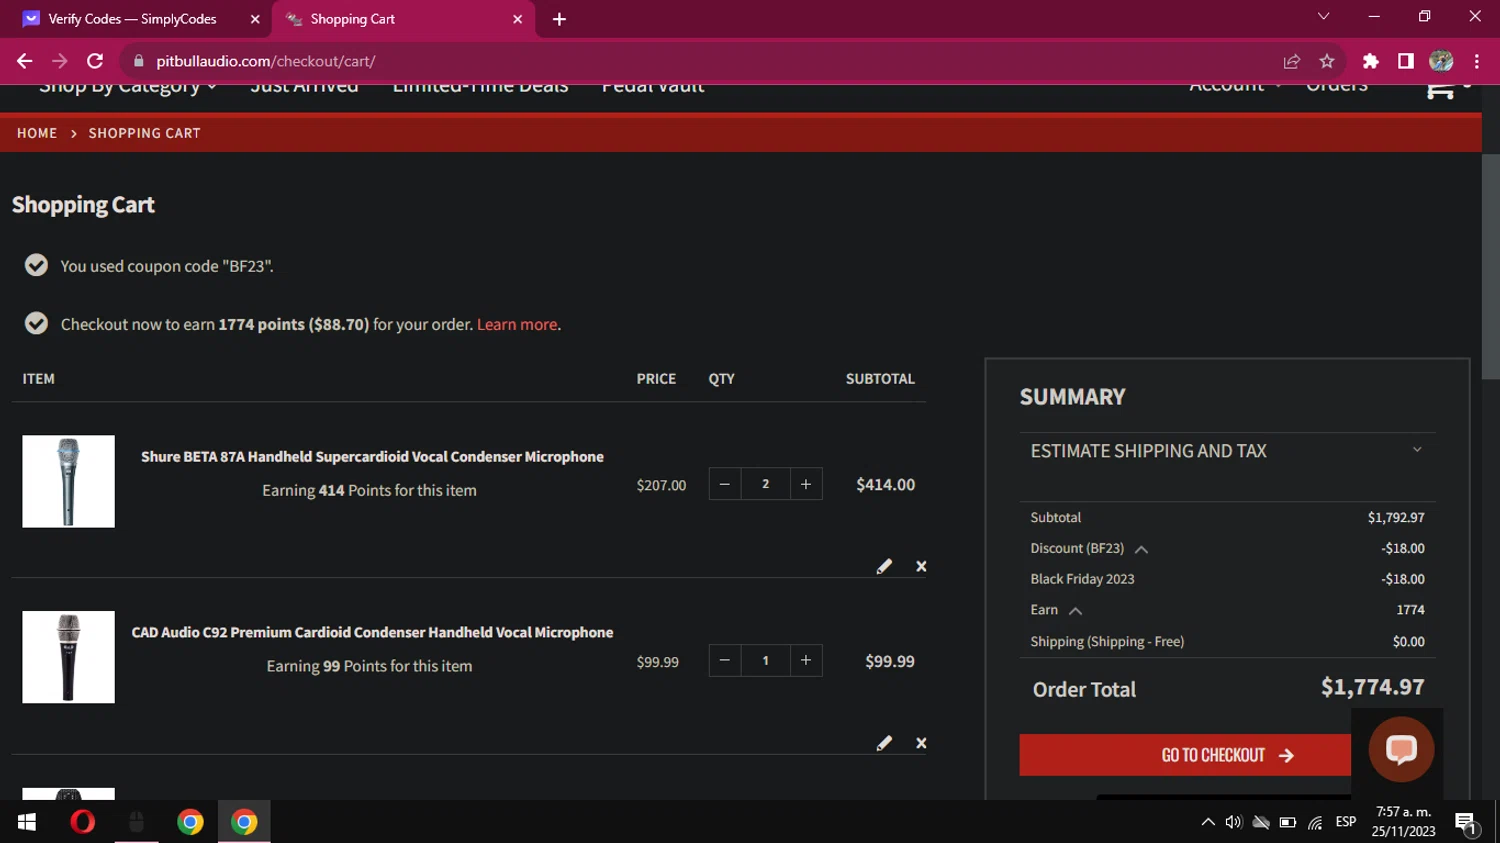Screen dimensions: 1500x843
Task: Open the Learn more link
Action: pos(517,324)
